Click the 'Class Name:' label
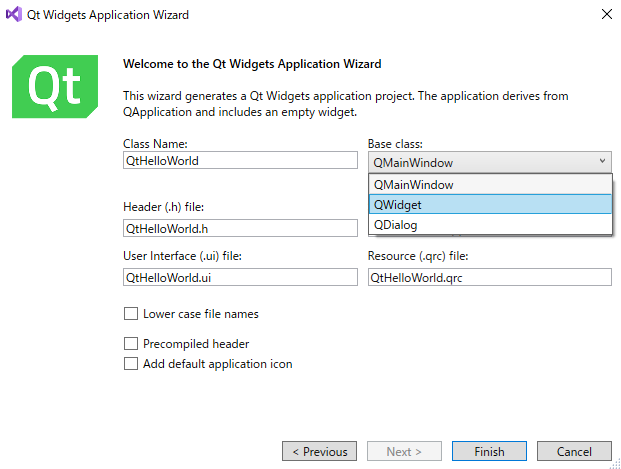 click(155, 144)
